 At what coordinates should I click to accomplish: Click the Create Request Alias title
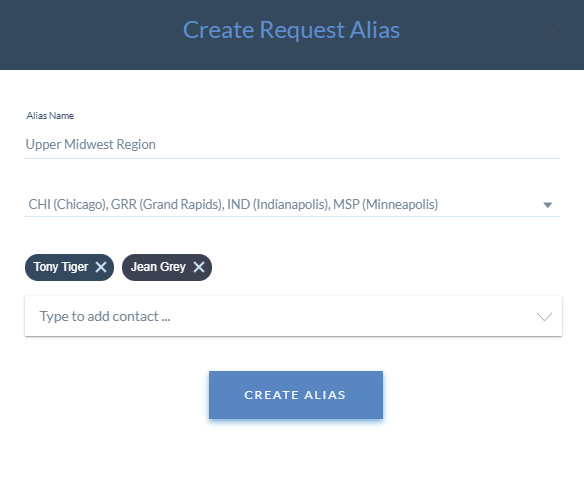(291, 30)
